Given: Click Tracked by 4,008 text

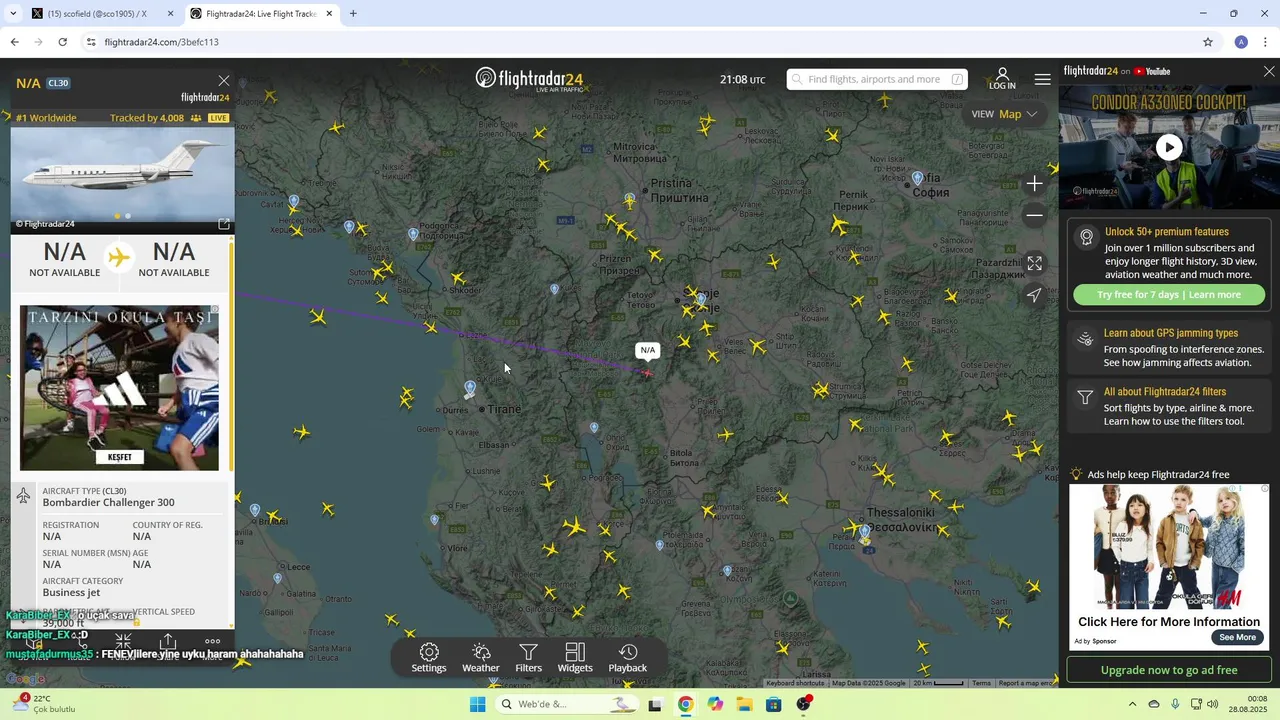Looking at the screenshot, I should point(147,118).
